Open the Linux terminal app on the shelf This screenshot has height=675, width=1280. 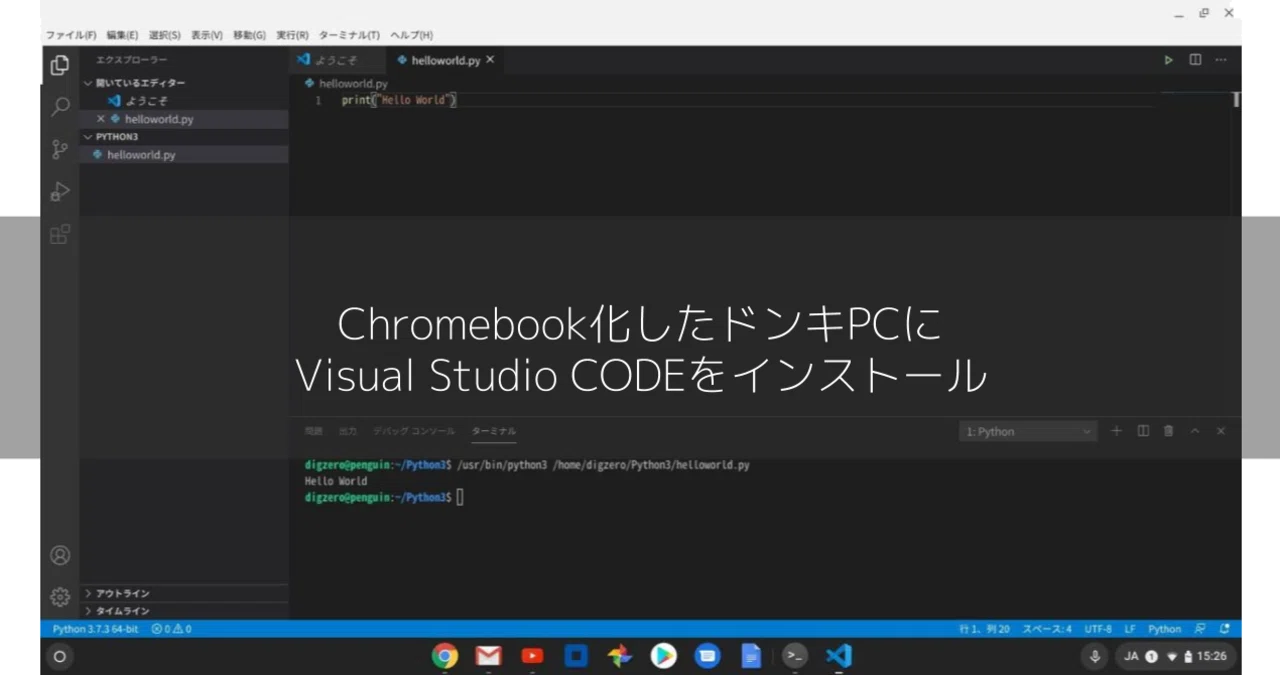coord(795,656)
